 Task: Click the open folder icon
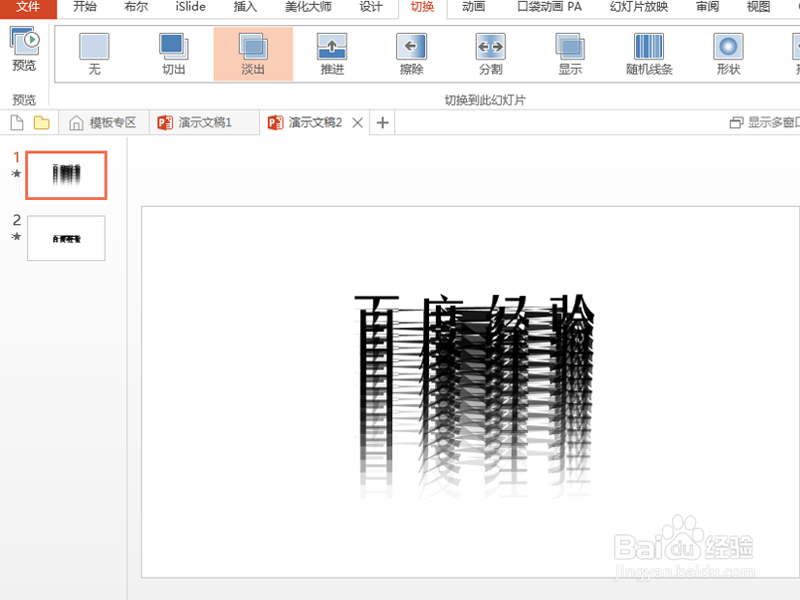pyautogui.click(x=41, y=123)
